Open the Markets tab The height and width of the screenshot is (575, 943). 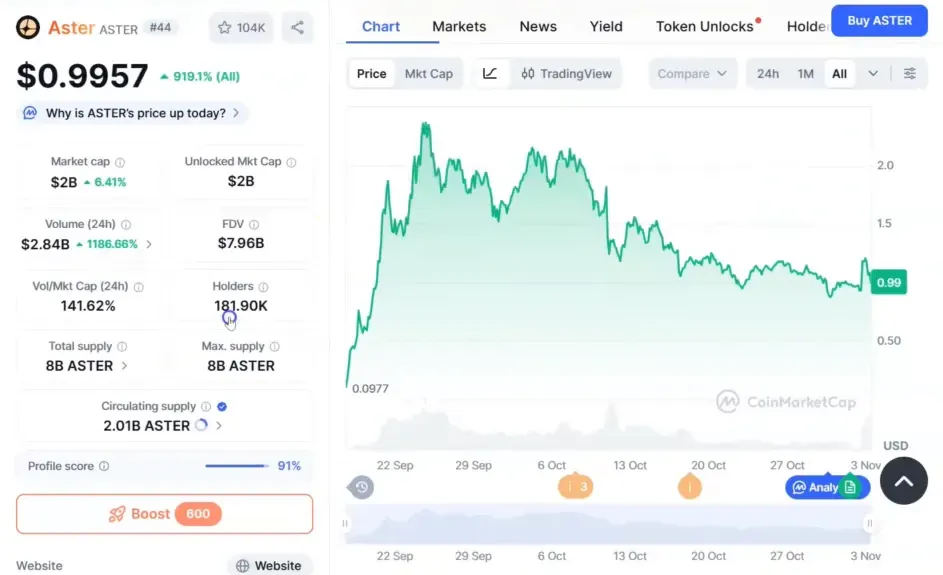(459, 26)
